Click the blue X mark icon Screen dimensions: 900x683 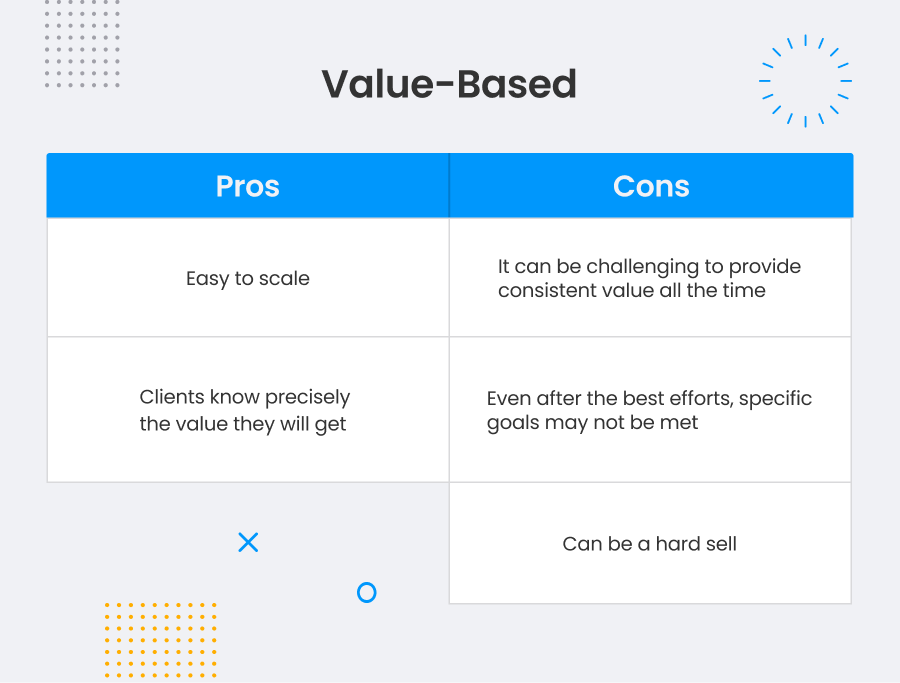(x=248, y=542)
